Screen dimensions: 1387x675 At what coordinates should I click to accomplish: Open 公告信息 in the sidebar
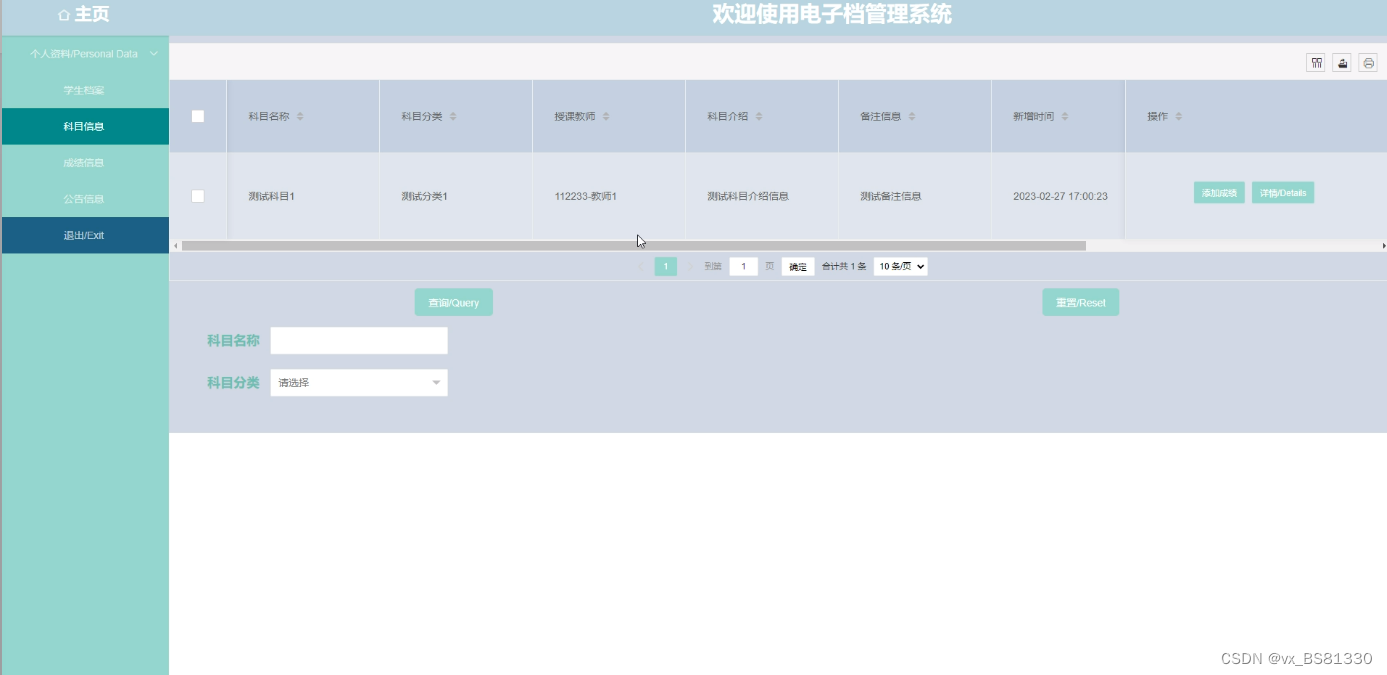(85, 198)
